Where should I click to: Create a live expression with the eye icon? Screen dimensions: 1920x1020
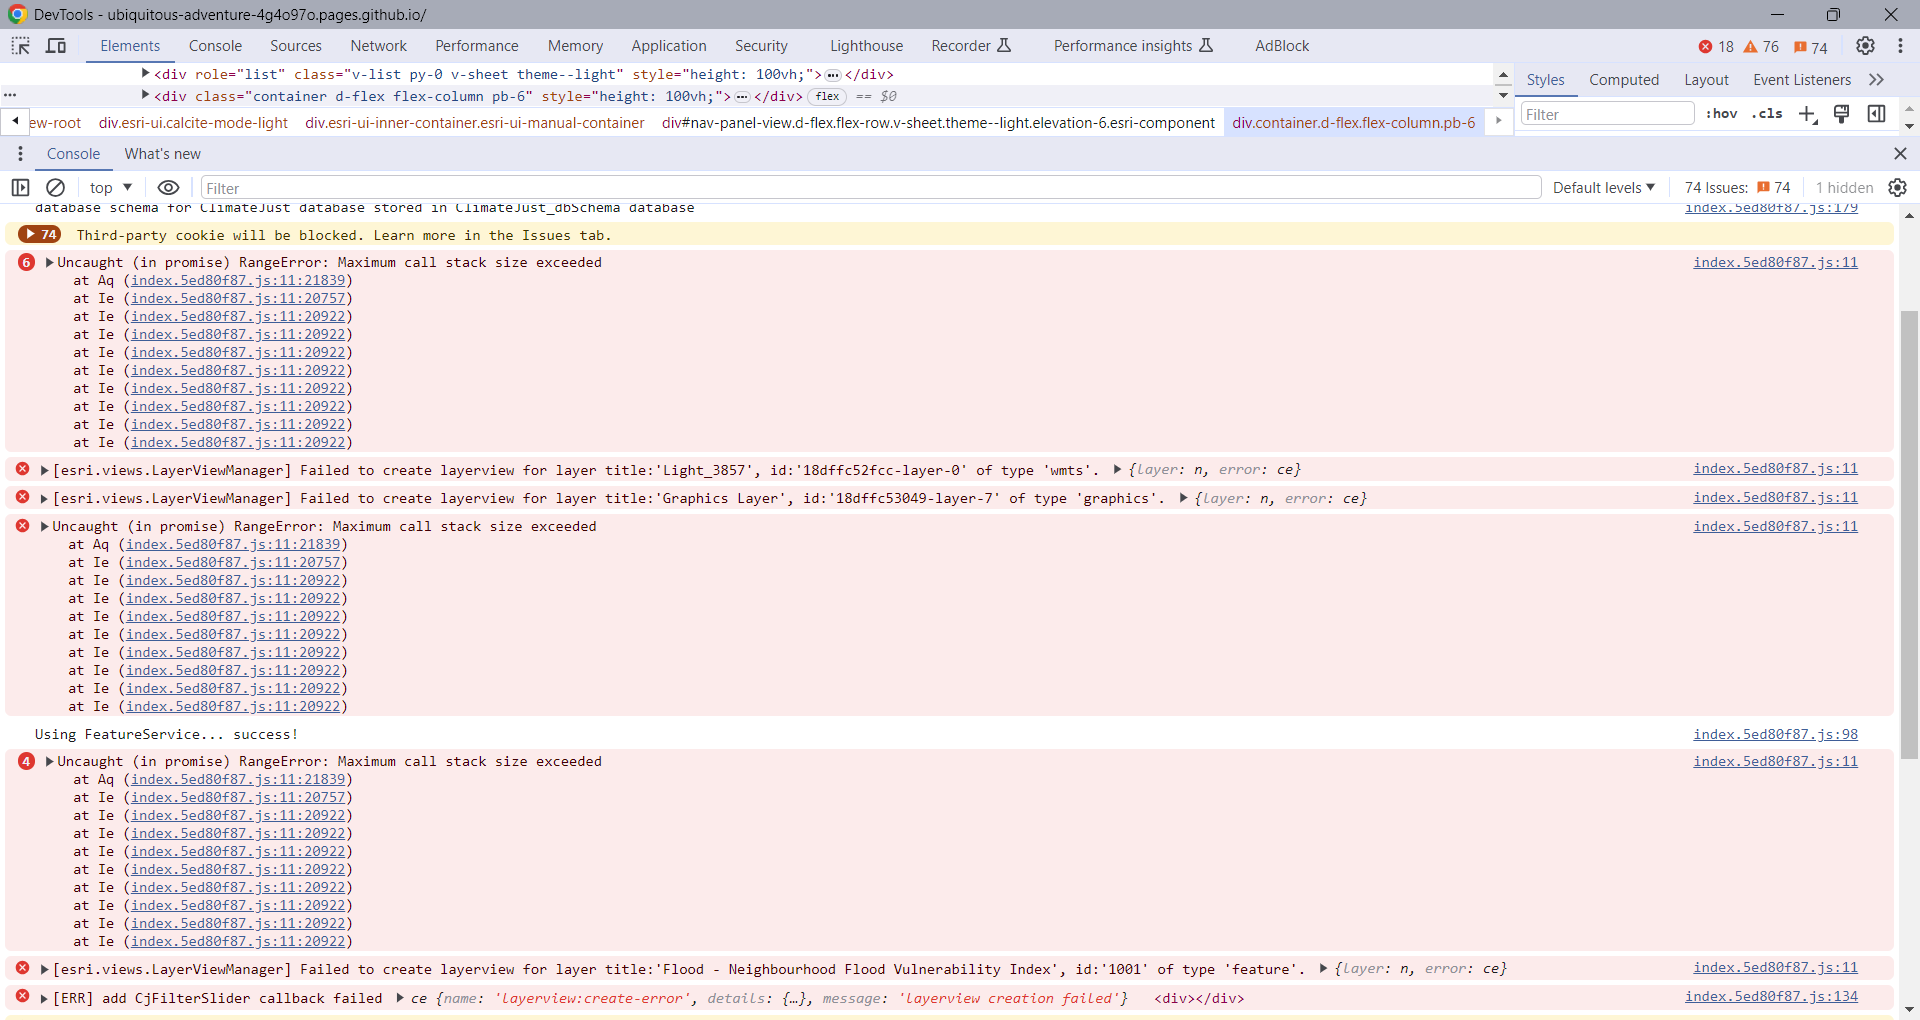[168, 187]
